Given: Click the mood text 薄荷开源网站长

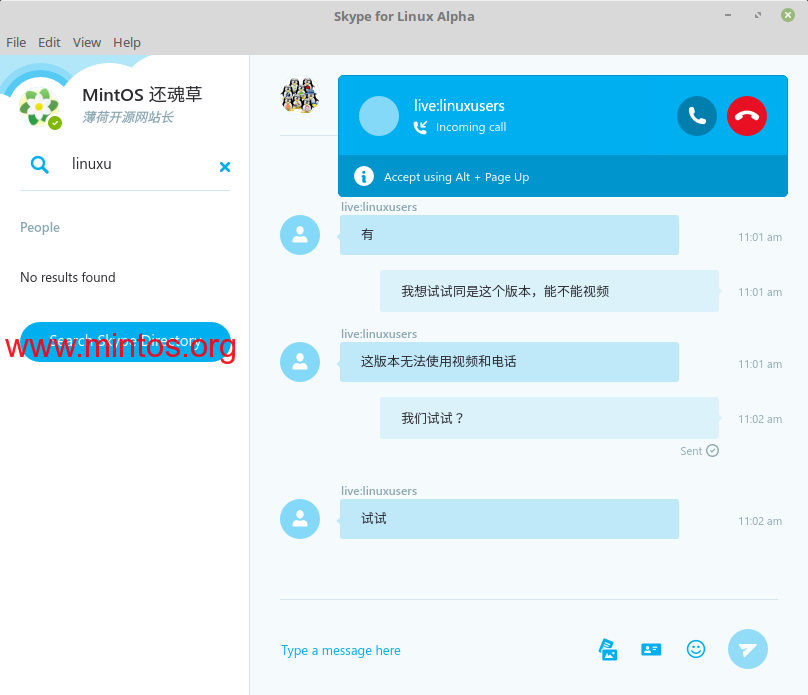Looking at the screenshot, I should [128, 117].
